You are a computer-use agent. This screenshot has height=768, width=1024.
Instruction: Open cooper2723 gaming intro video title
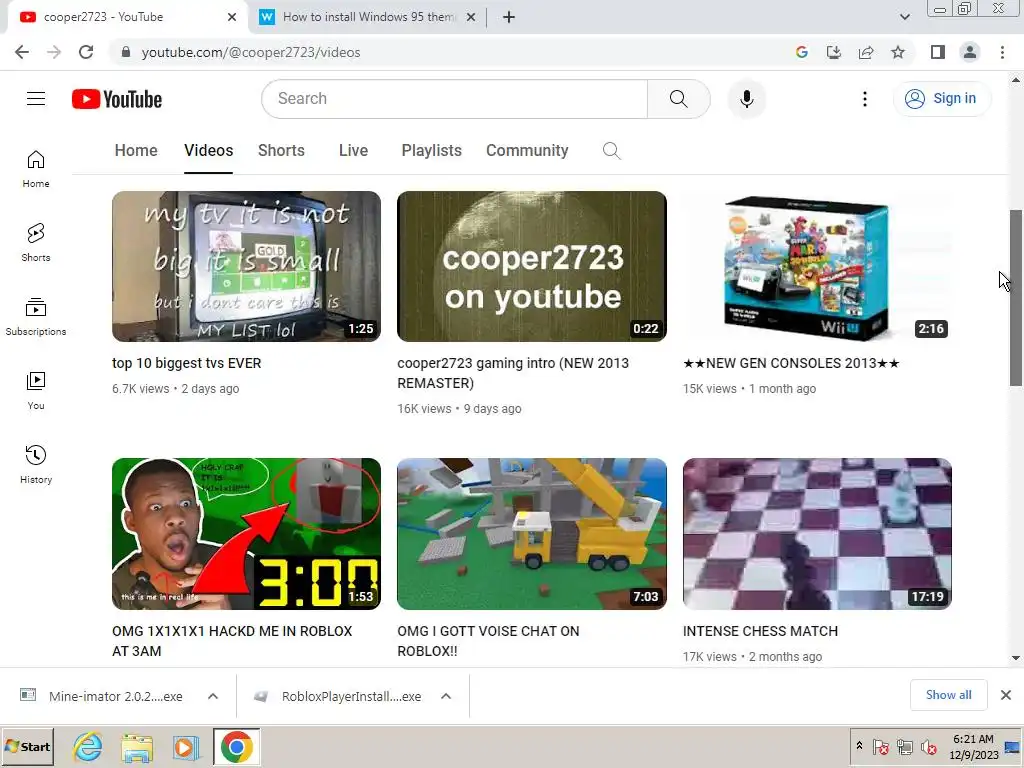tap(513, 373)
